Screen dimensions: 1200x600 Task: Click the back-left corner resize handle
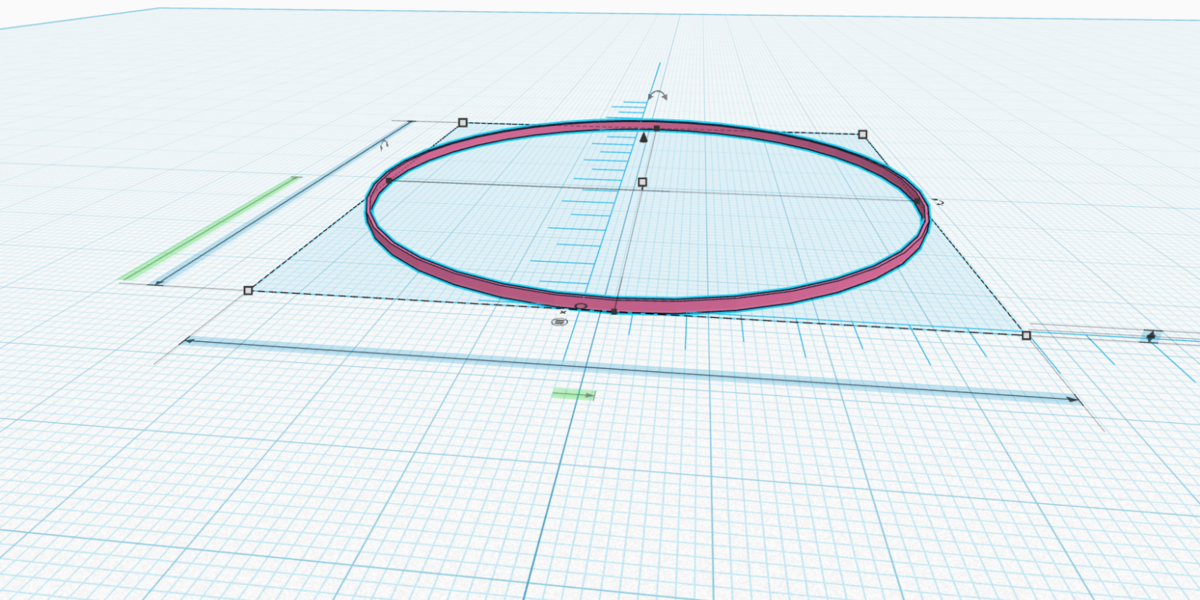pyautogui.click(x=462, y=122)
